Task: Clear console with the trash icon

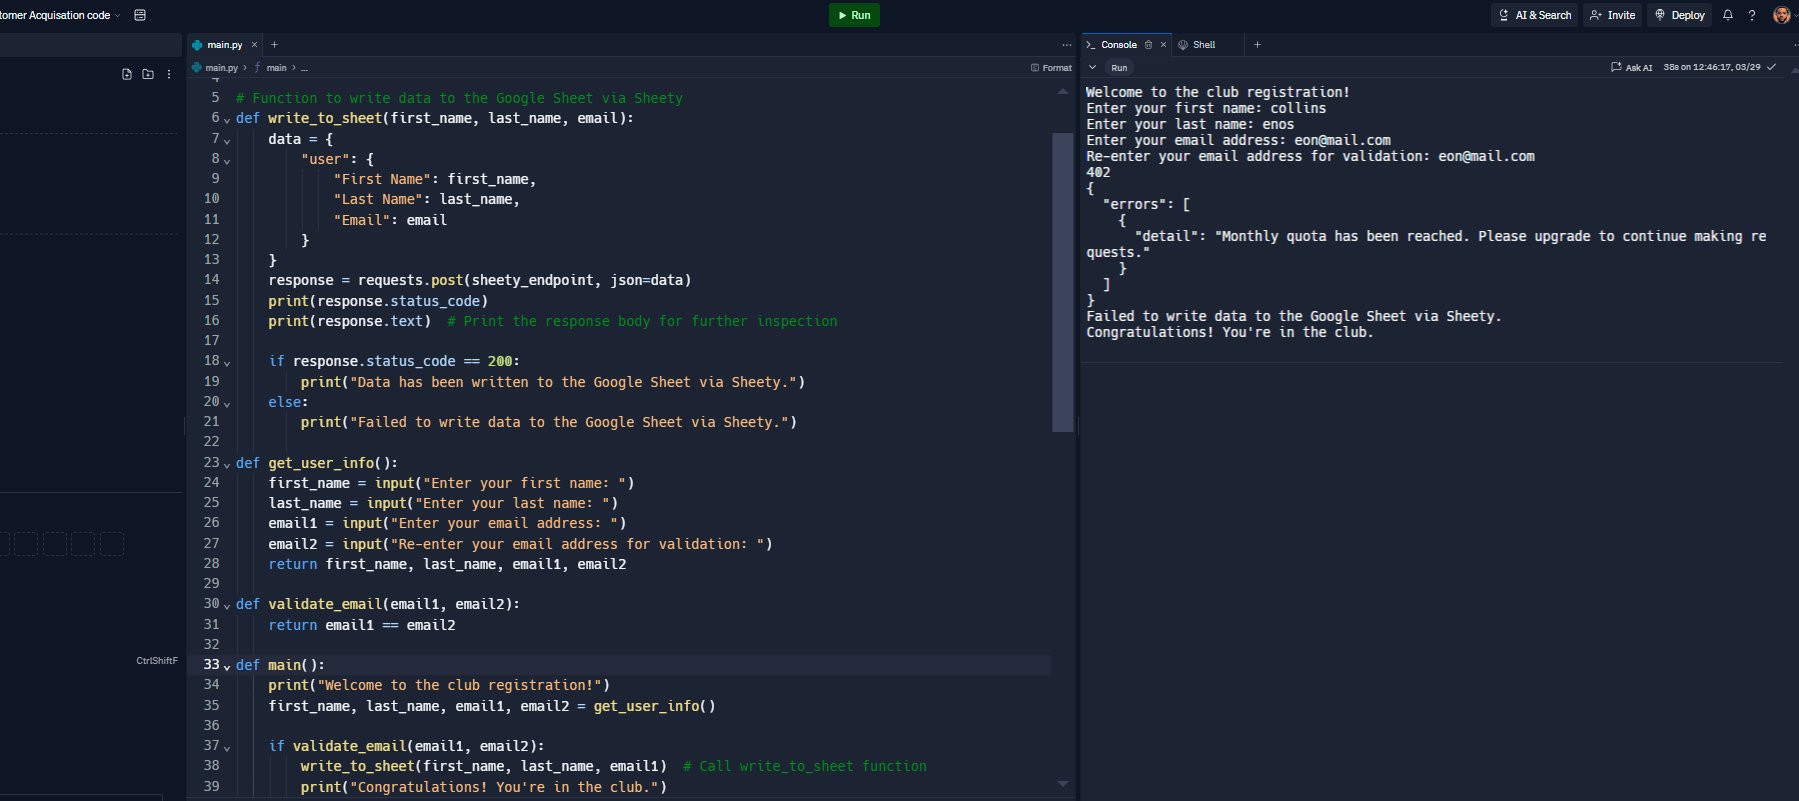Action: (x=1148, y=45)
